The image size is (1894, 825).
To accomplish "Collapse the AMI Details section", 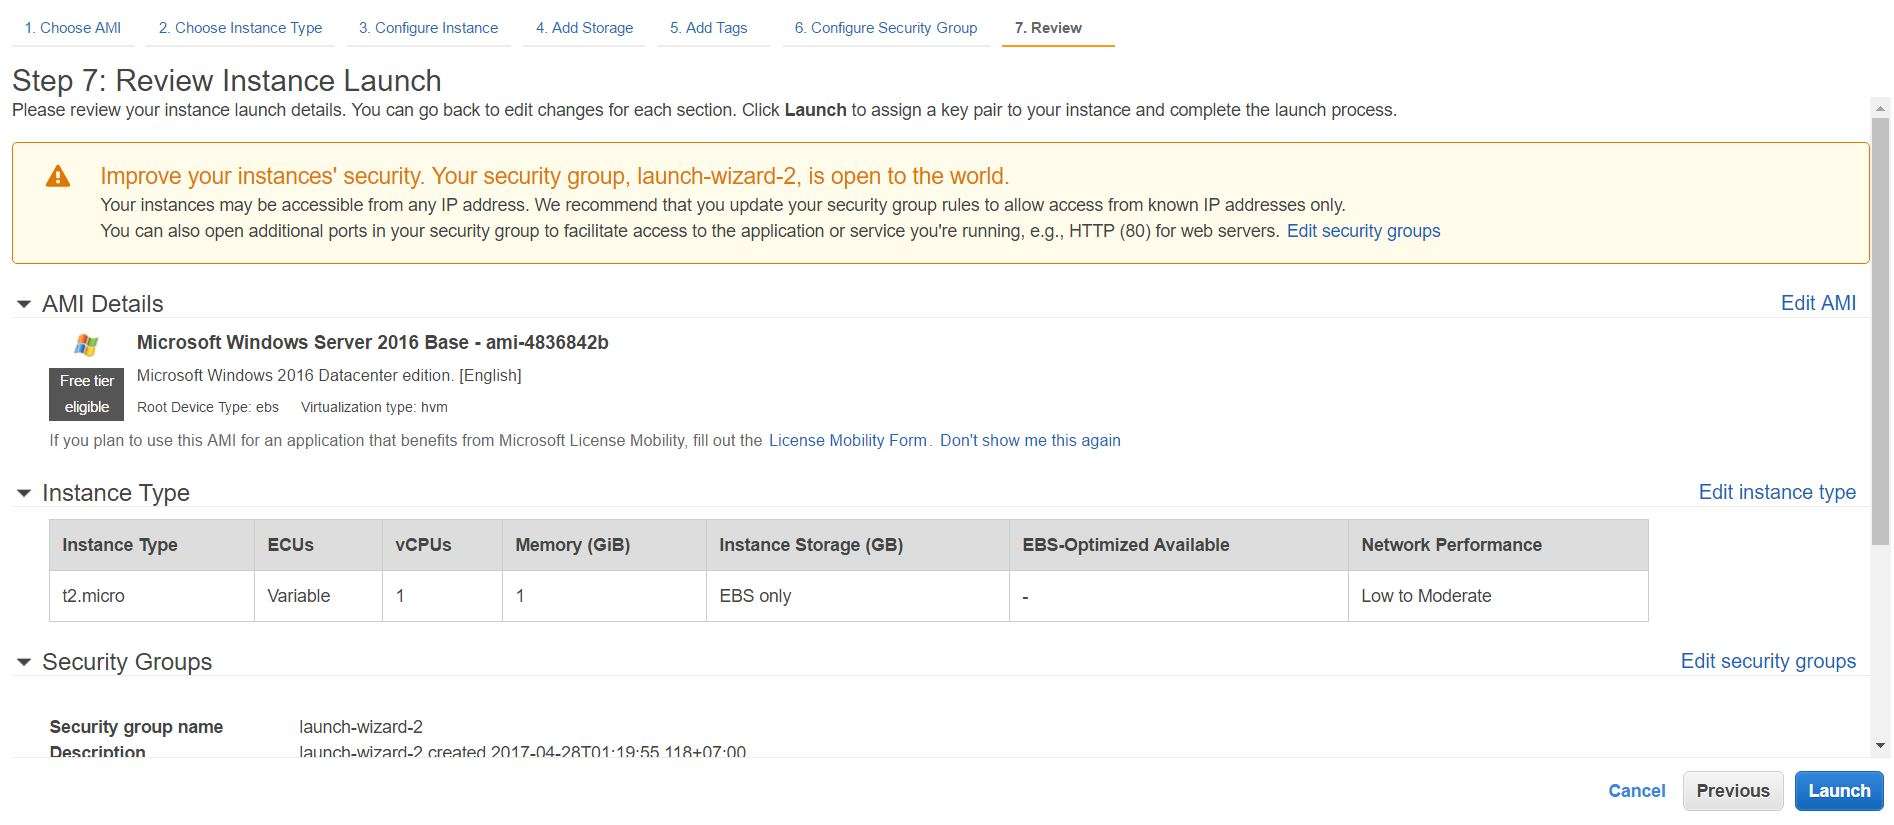I will (x=24, y=304).
